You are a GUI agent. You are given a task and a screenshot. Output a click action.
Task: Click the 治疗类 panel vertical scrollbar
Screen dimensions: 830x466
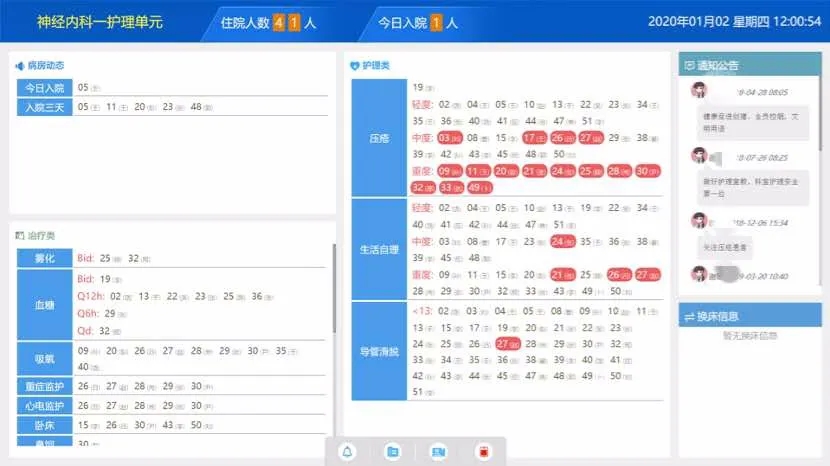click(334, 289)
